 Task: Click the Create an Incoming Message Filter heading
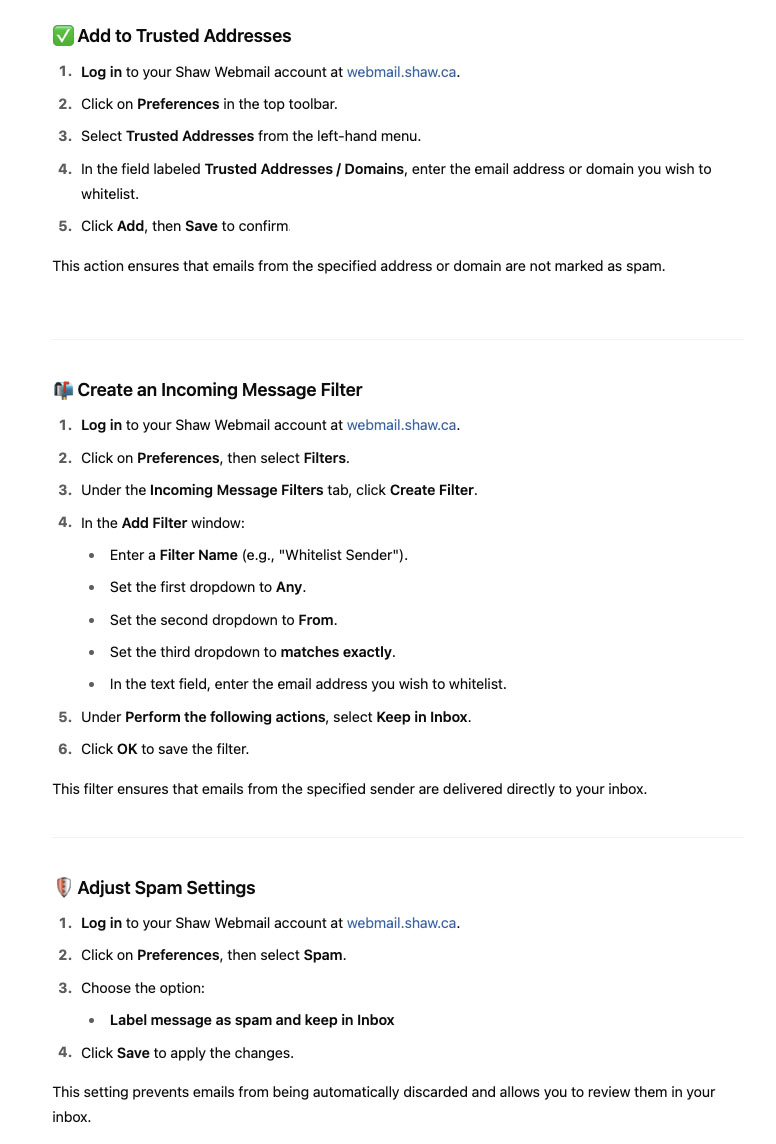click(220, 390)
